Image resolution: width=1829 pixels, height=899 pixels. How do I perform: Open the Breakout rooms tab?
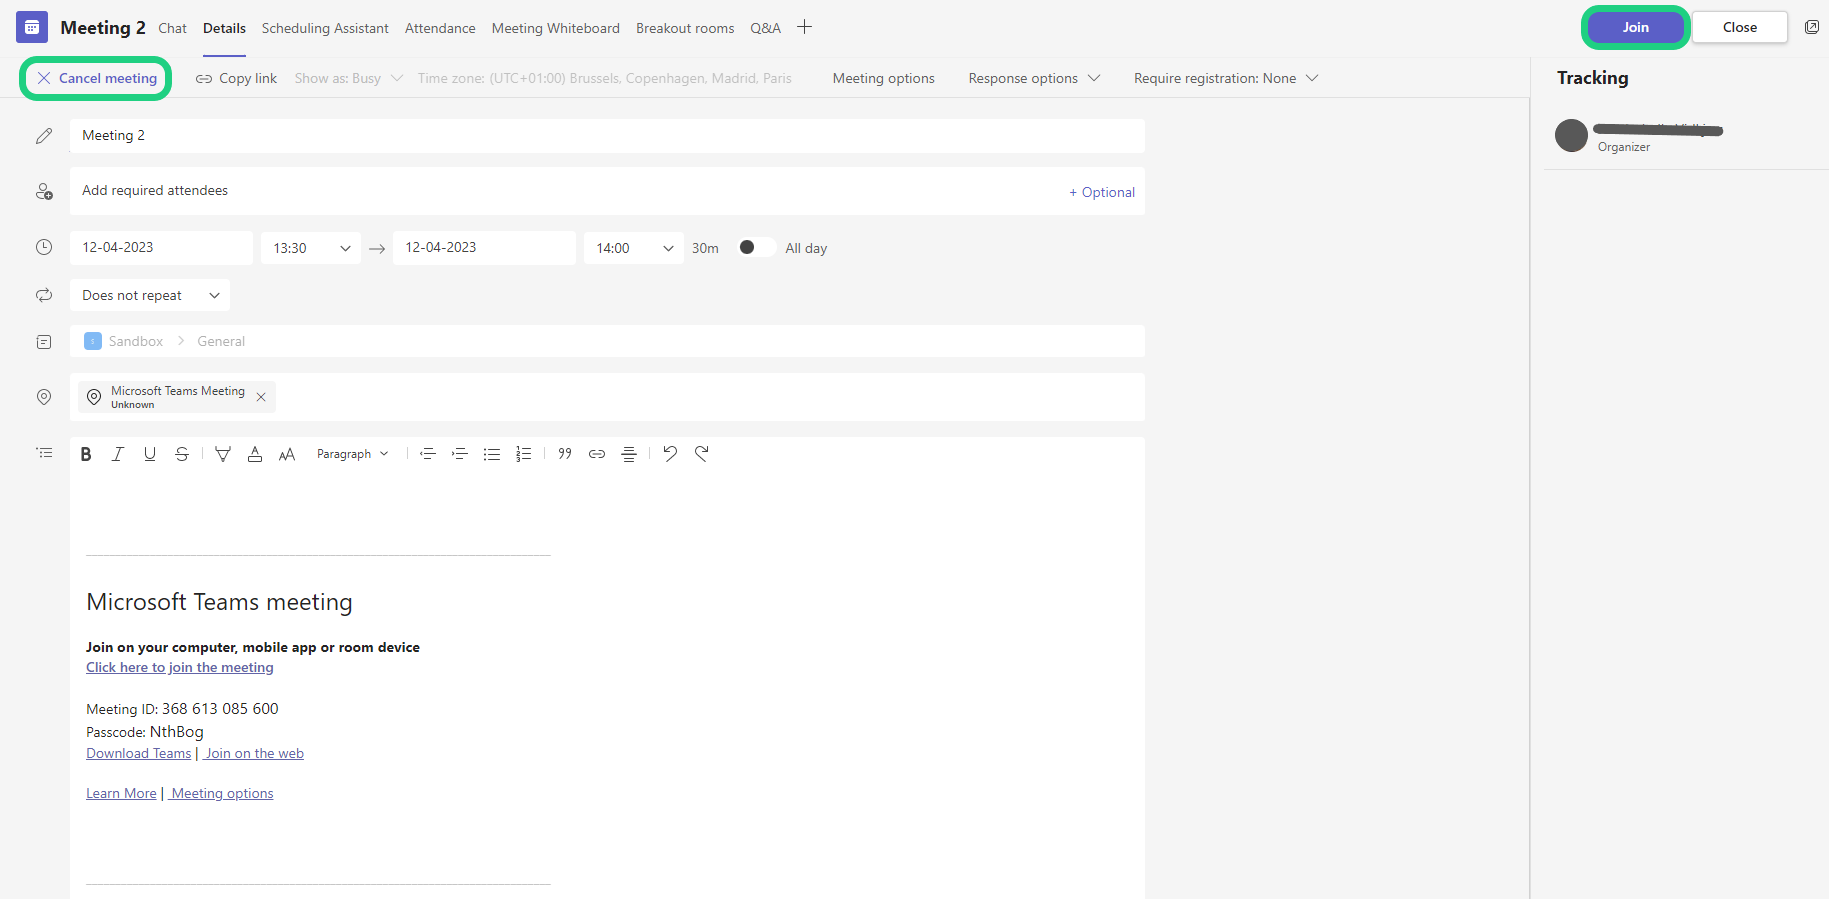click(x=685, y=28)
